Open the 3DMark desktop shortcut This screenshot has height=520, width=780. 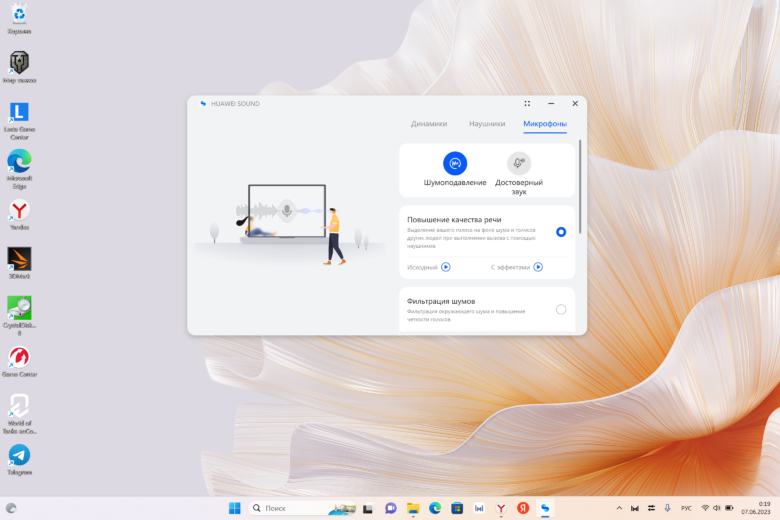[x=19, y=263]
